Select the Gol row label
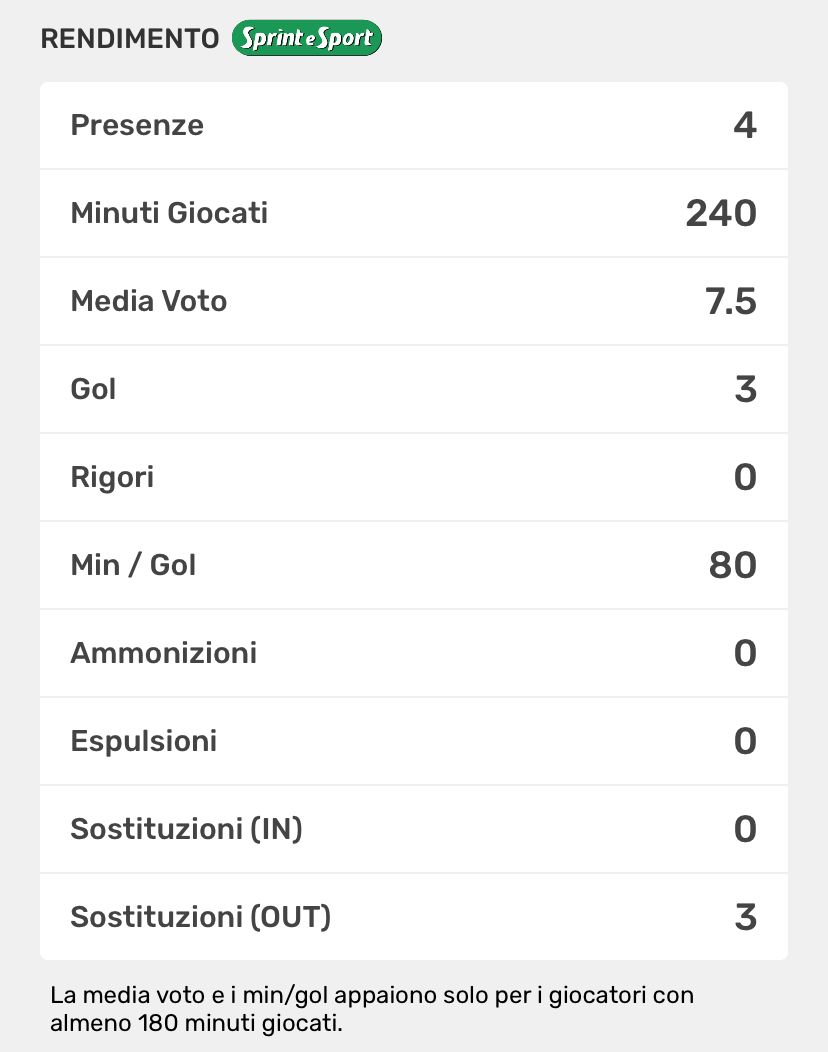The image size is (828, 1052). (x=94, y=389)
